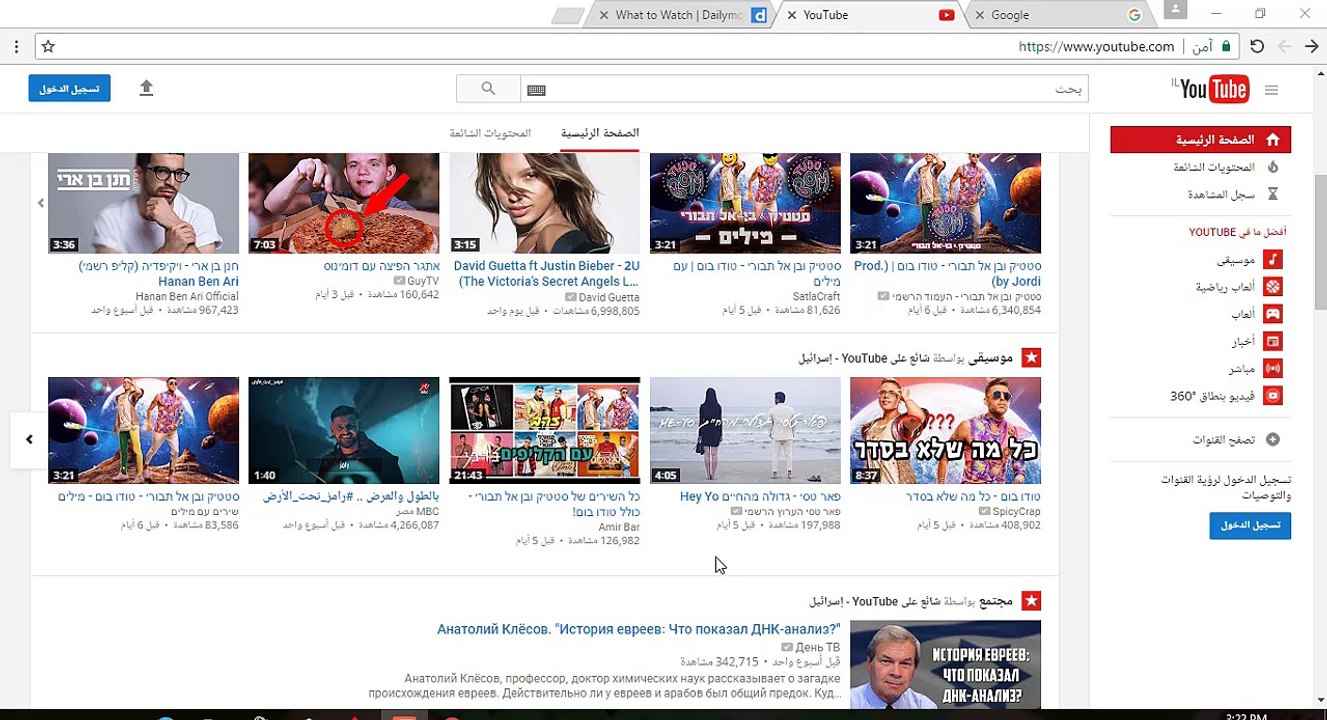Open the الصفحة الرئيسية tab
1327x720 pixels.
click(600, 133)
